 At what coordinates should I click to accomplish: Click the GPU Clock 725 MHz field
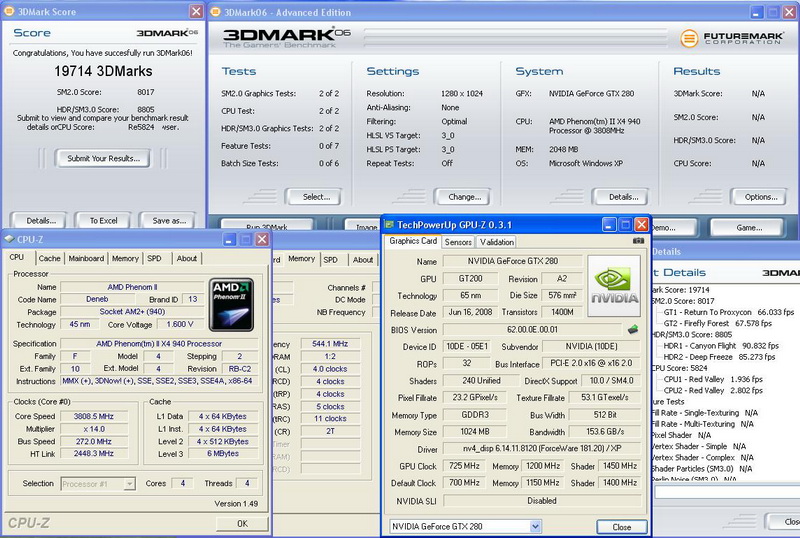(464, 466)
